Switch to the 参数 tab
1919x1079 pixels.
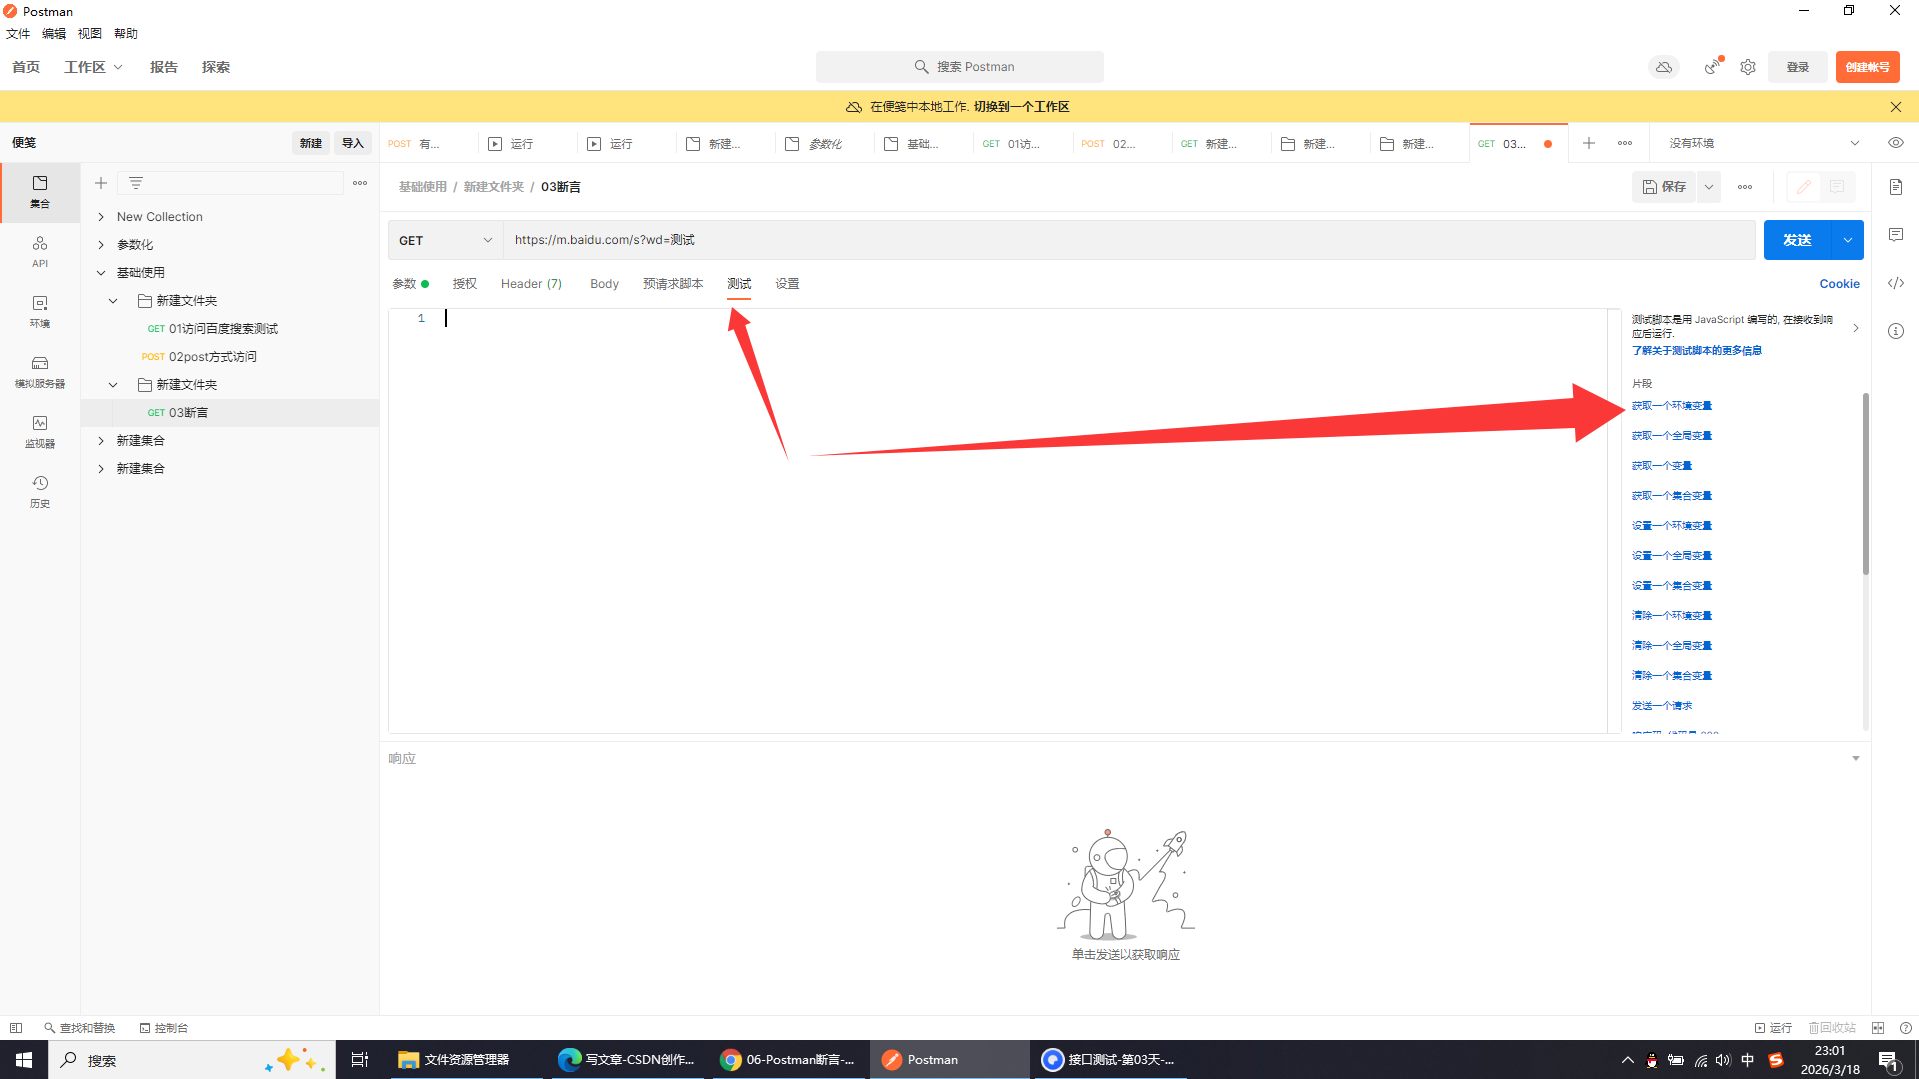tap(410, 284)
